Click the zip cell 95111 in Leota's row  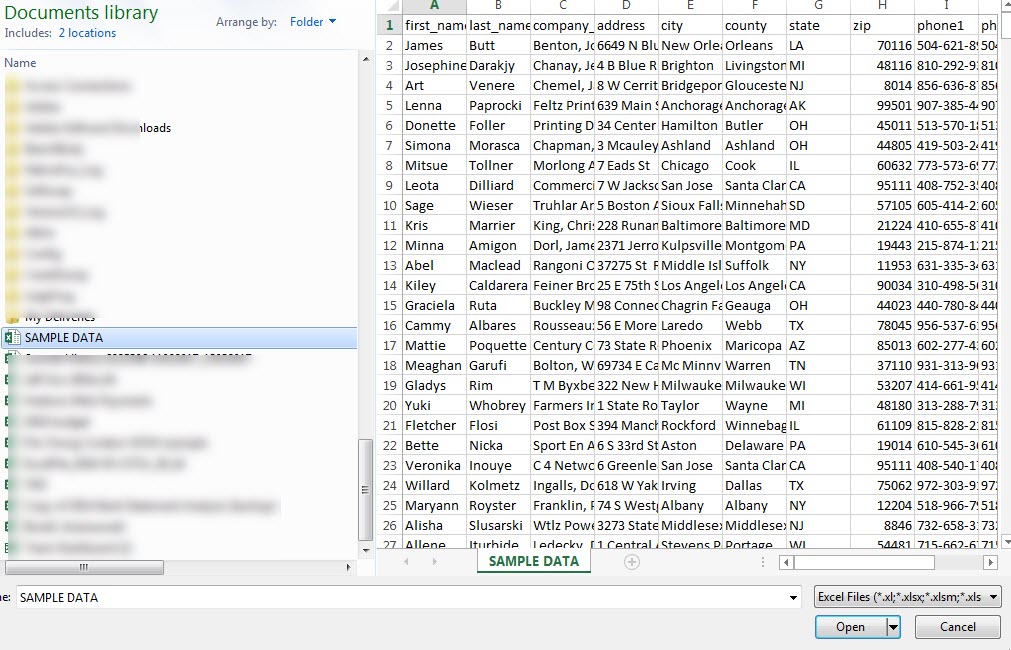coord(883,186)
